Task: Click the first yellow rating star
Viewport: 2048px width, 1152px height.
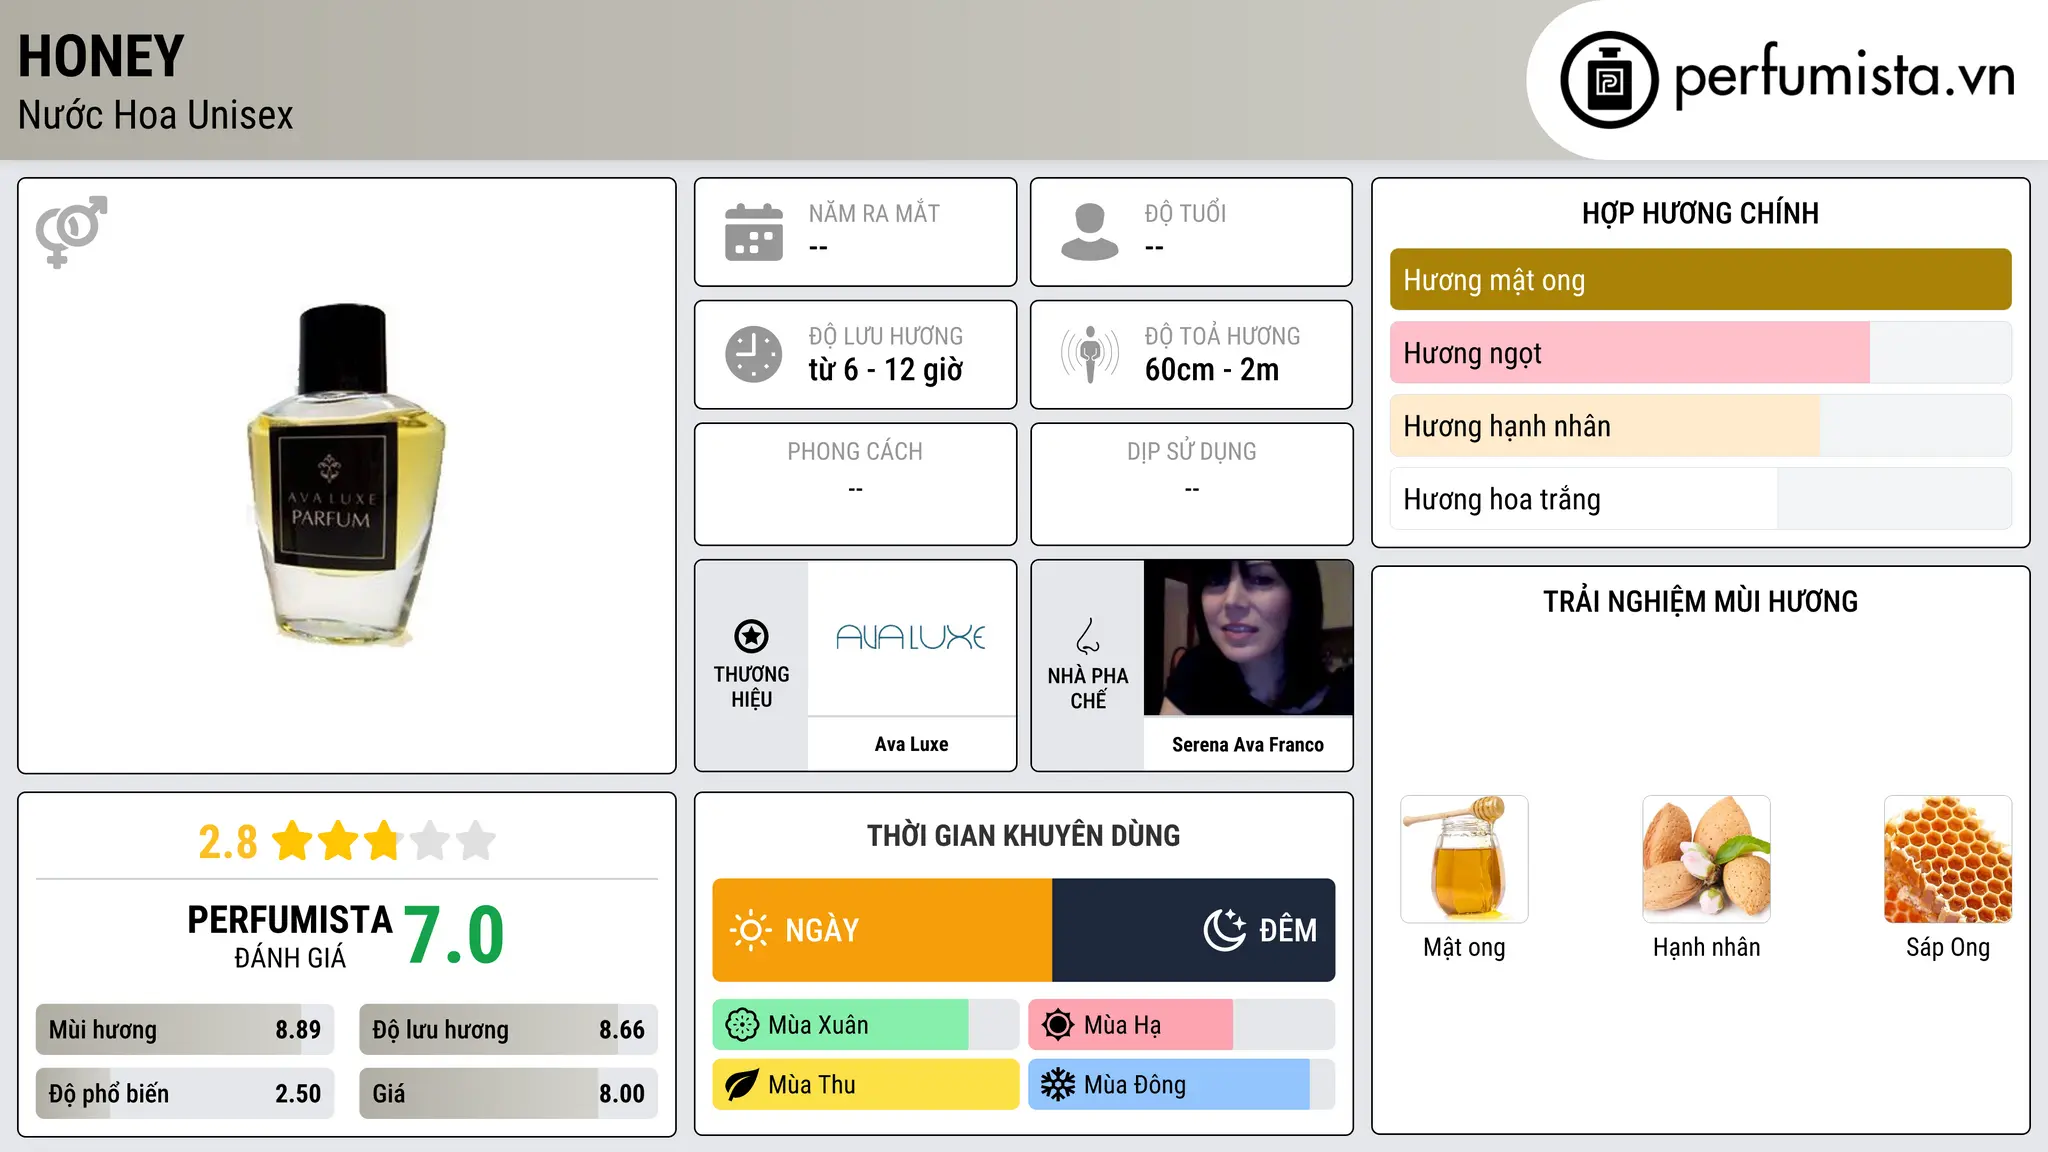Action: 293,841
